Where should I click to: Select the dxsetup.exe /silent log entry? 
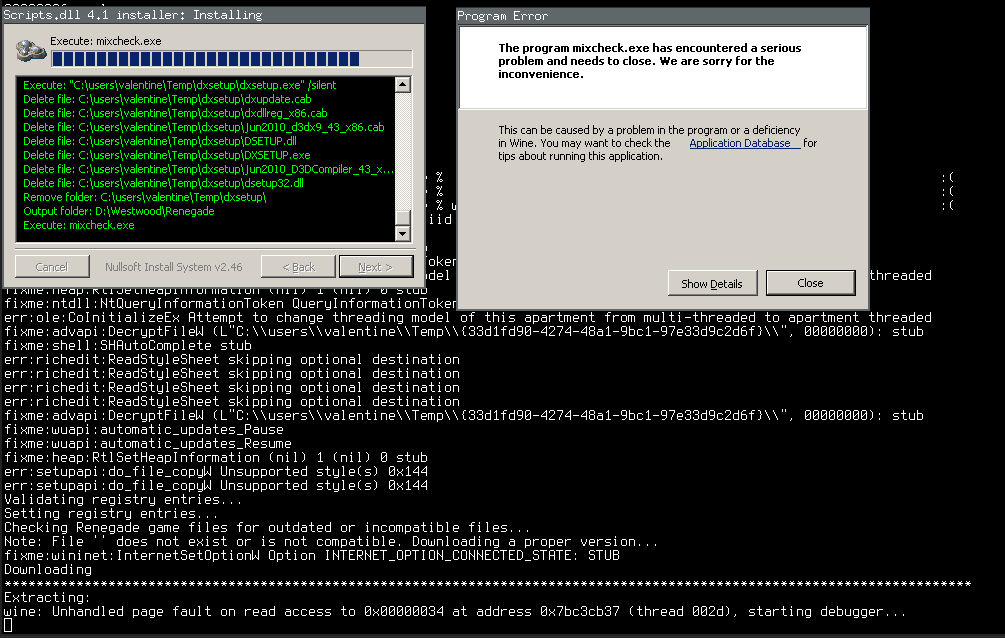[180, 86]
